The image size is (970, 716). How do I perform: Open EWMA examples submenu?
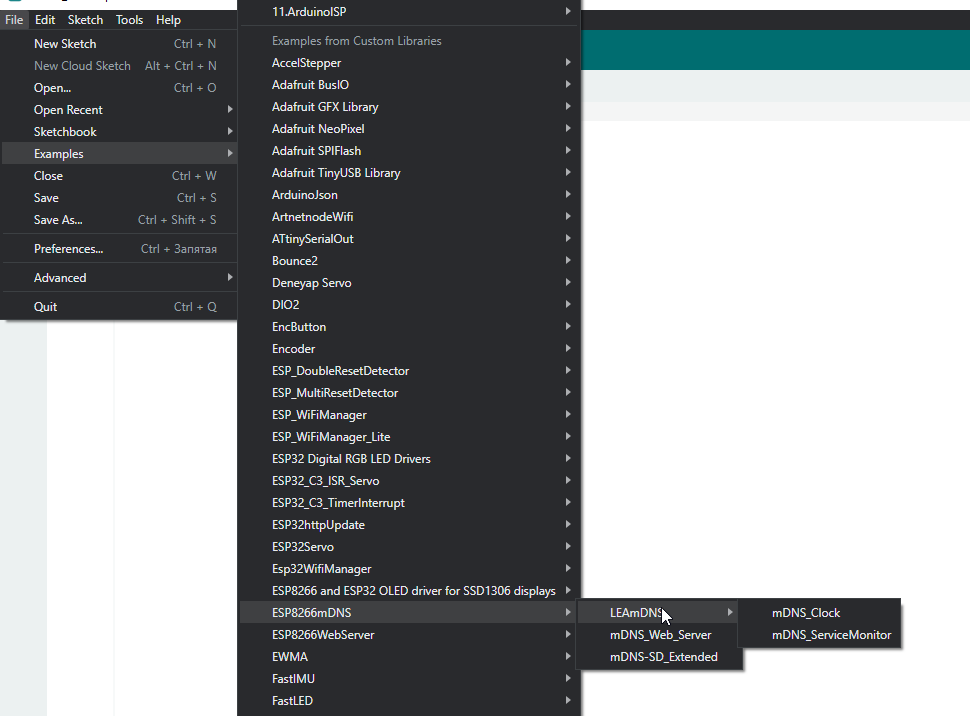click(x=409, y=657)
